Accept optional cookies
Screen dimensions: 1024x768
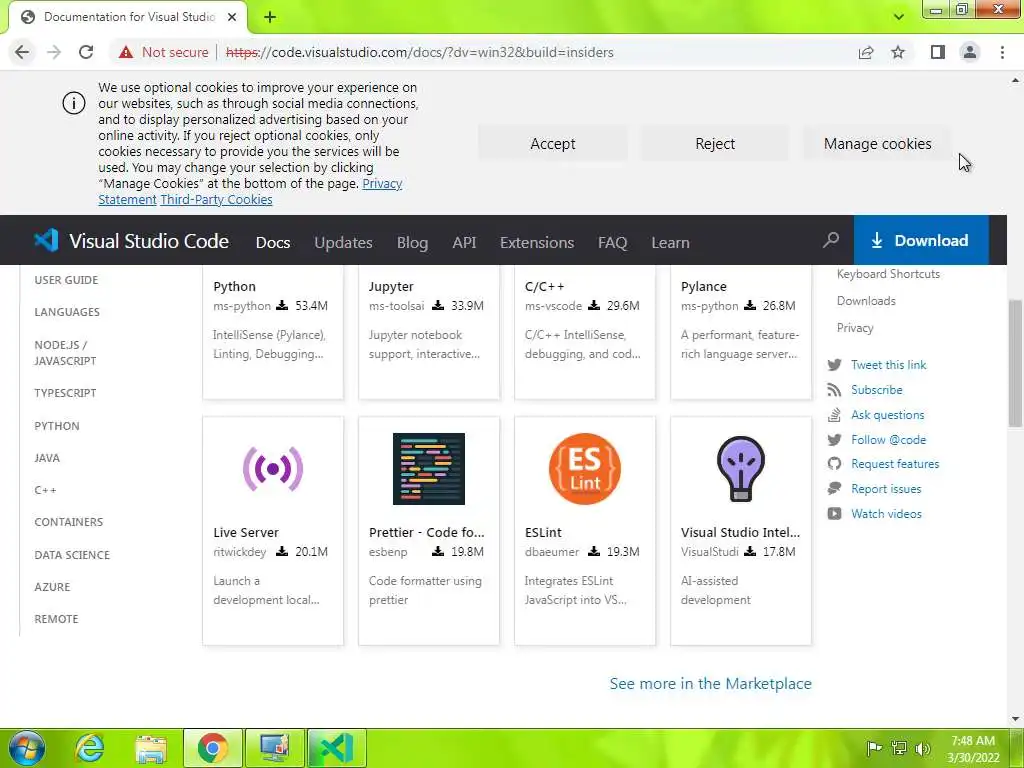(552, 144)
